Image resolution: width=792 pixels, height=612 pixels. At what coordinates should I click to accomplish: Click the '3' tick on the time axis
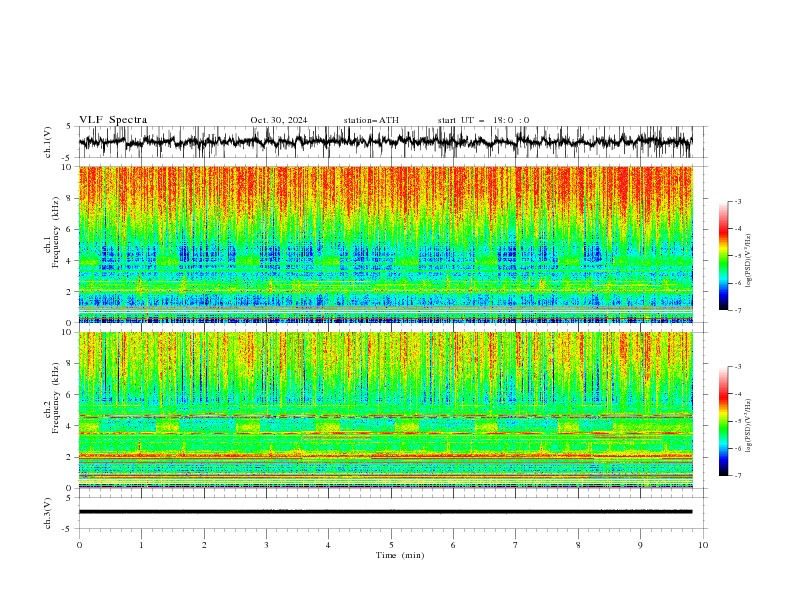(266, 545)
